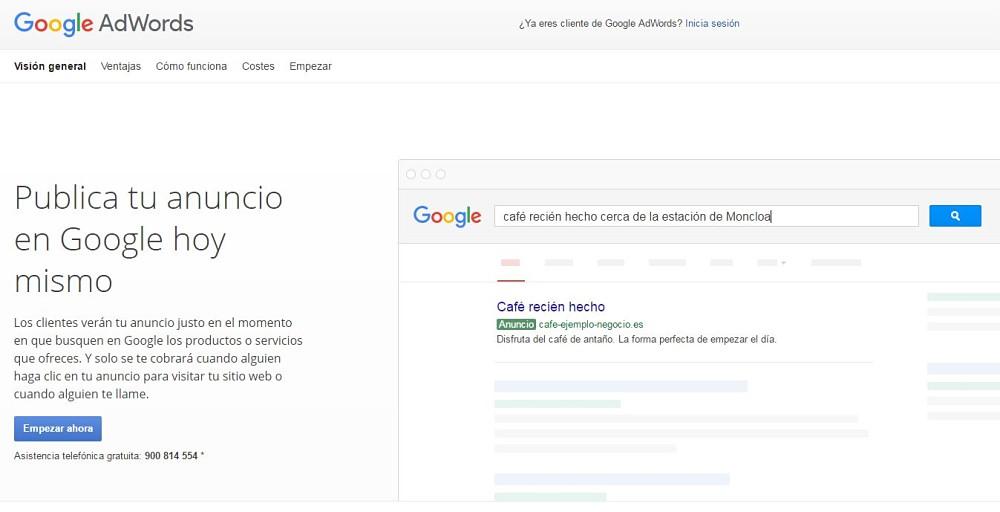Click the mockup search field with café query
This screenshot has width=1000, height=512.
[706, 216]
